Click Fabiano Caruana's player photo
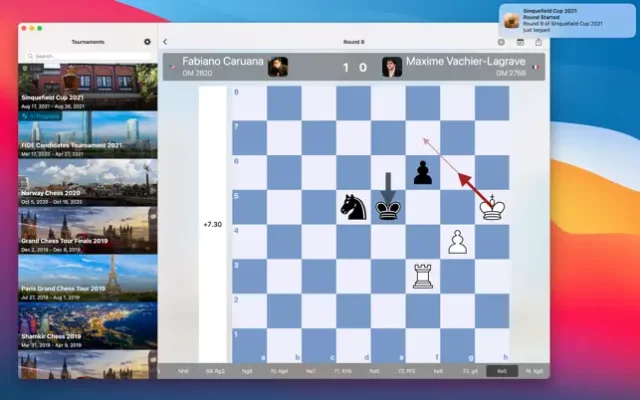Screen dimensions: 640x400 [x=278, y=67]
